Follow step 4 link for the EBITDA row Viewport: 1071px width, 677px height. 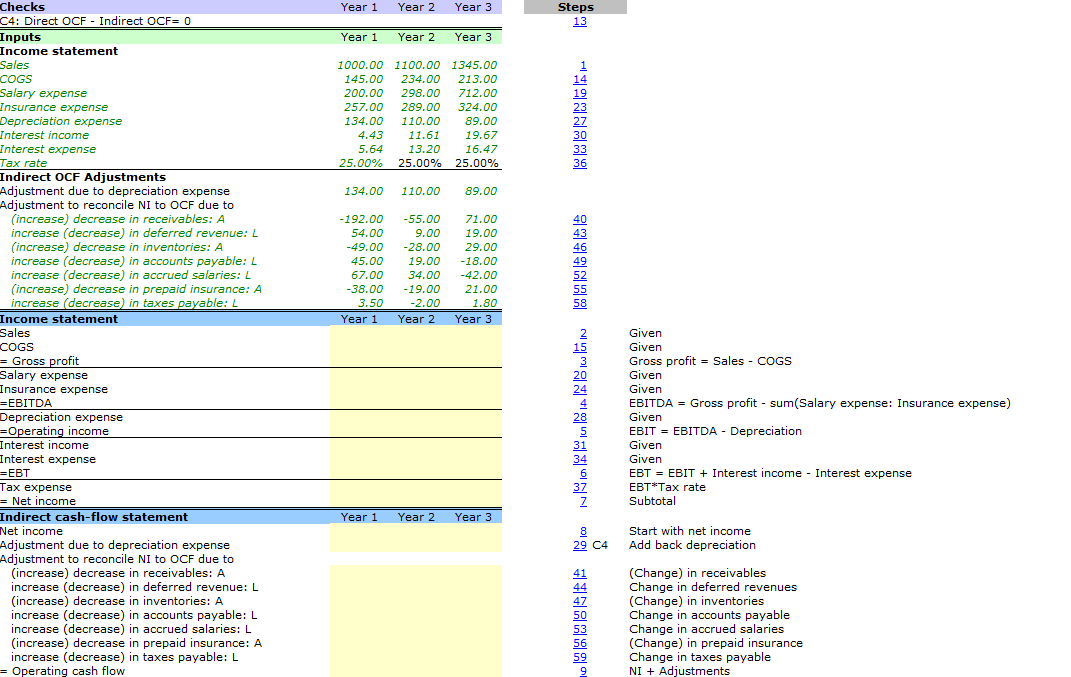click(583, 403)
